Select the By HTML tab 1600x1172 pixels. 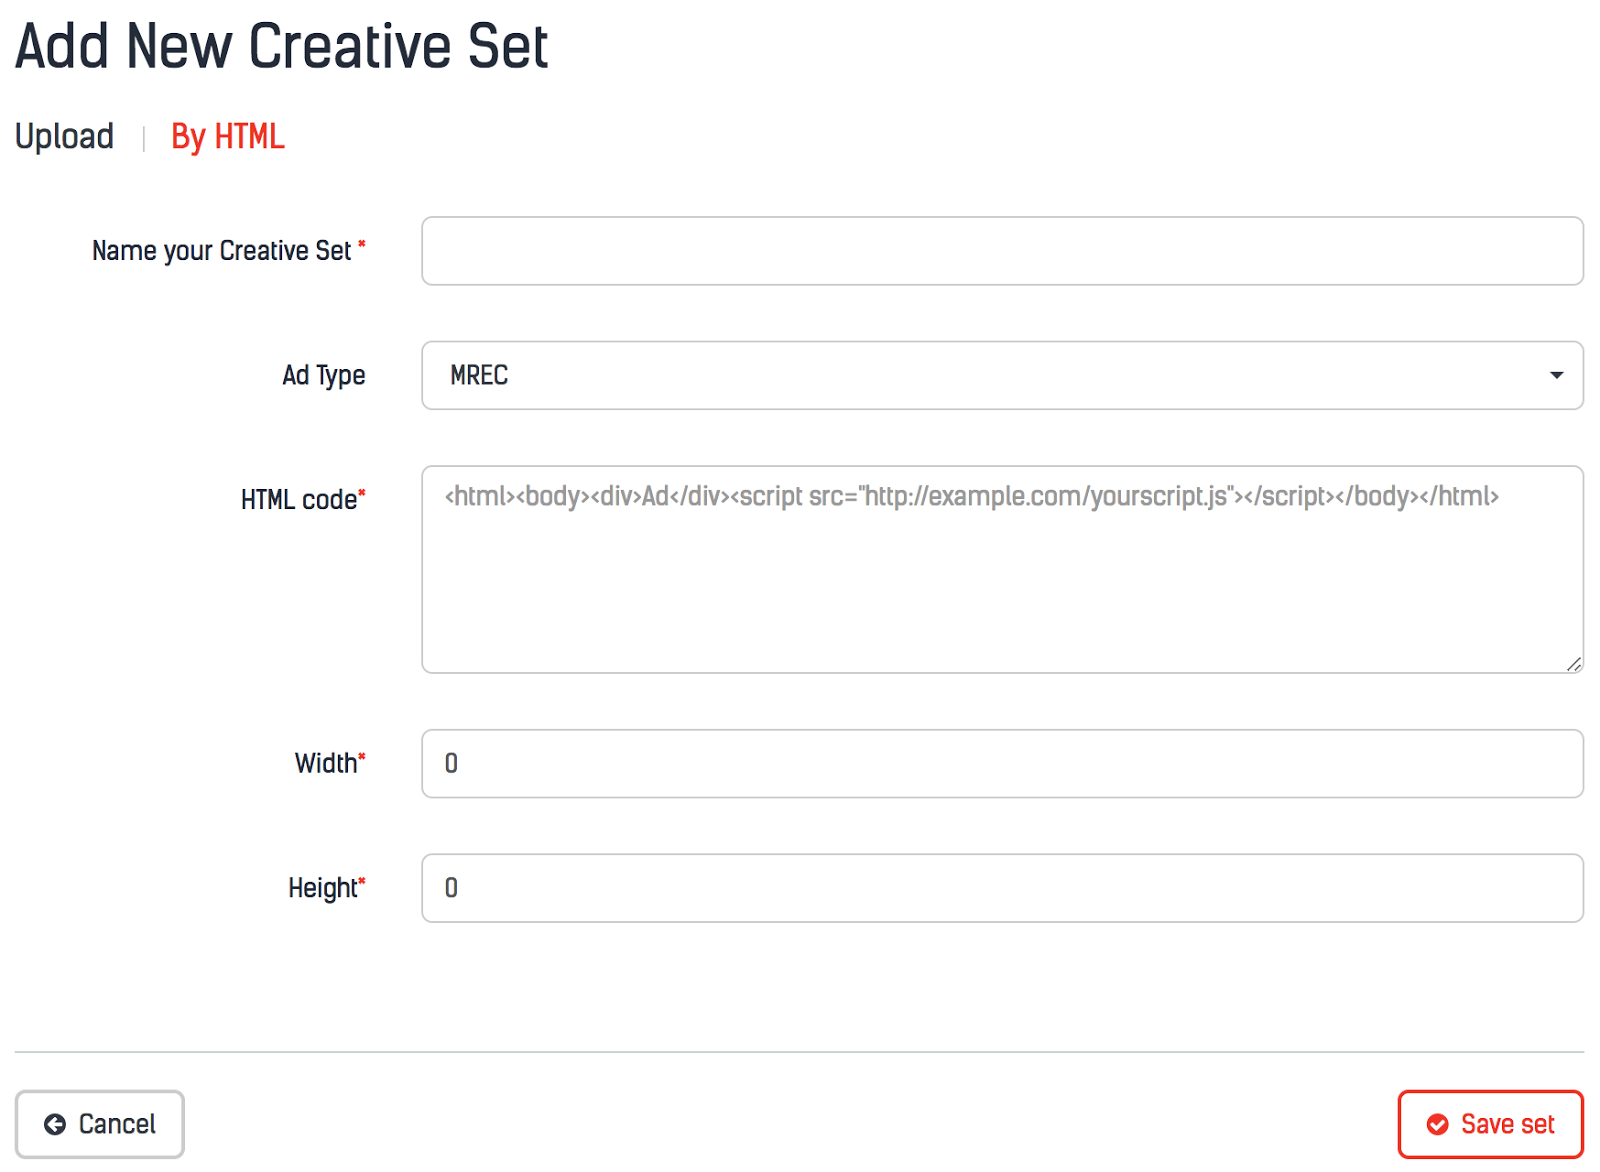(228, 136)
